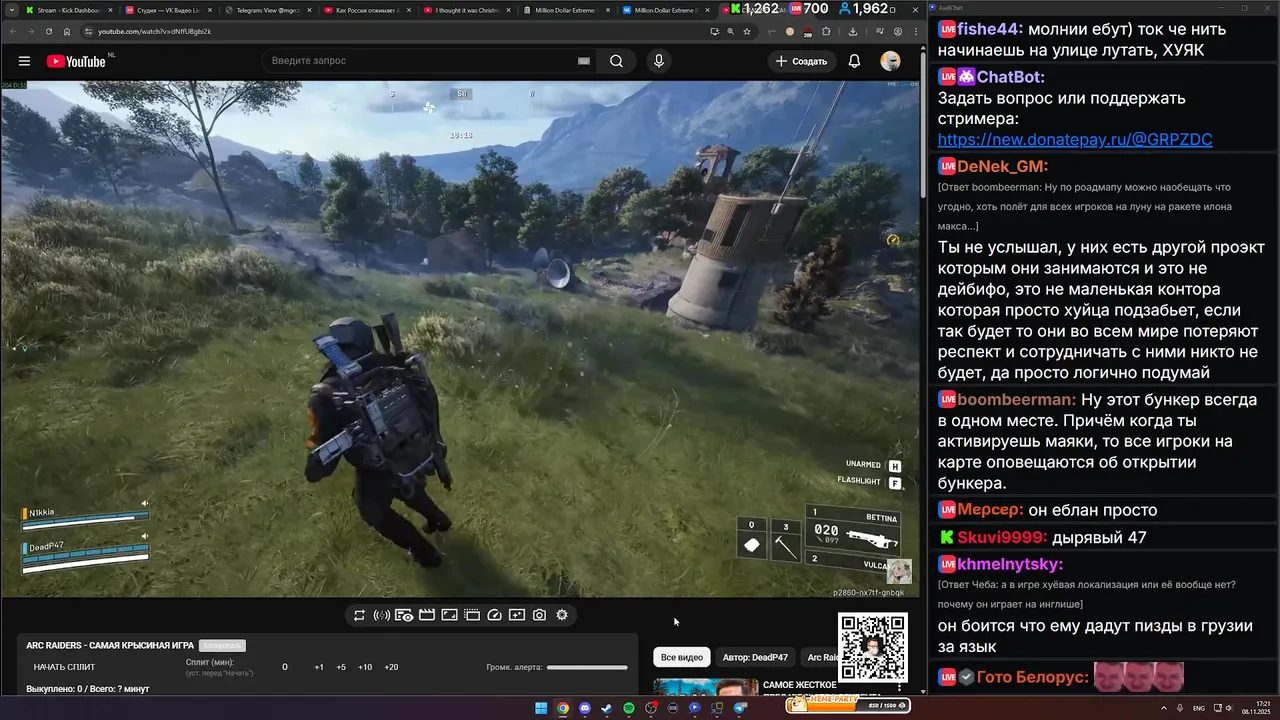Open the donatepay.ru link in chat
1280x720 pixels.
tap(1075, 140)
